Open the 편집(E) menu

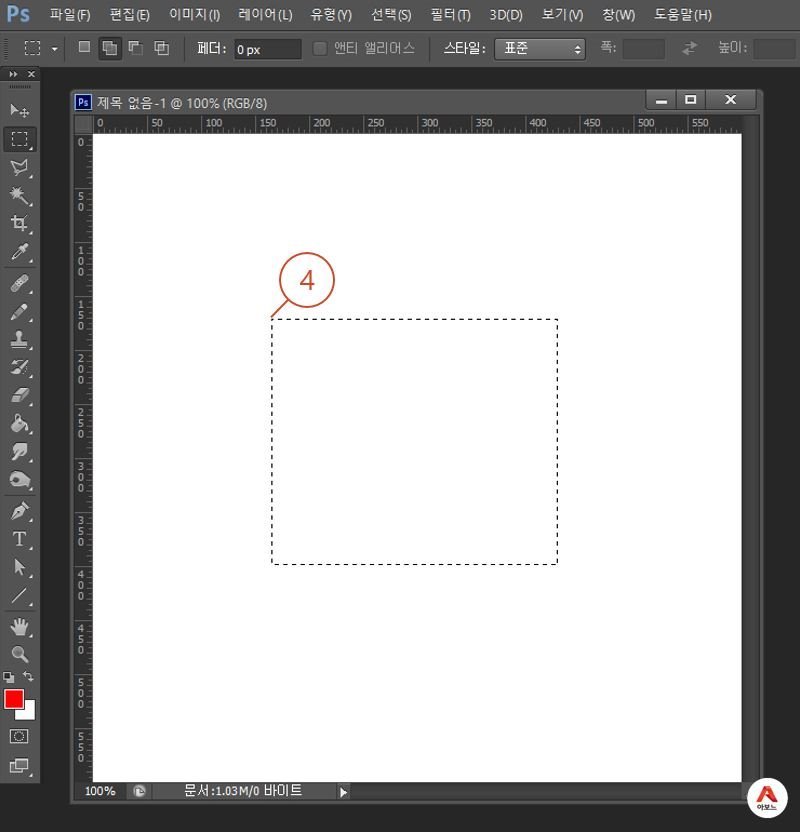coord(129,14)
